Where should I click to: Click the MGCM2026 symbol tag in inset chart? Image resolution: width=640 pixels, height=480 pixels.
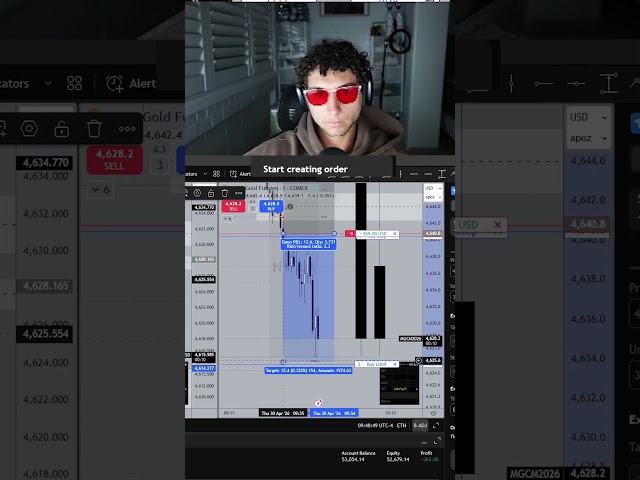point(410,339)
